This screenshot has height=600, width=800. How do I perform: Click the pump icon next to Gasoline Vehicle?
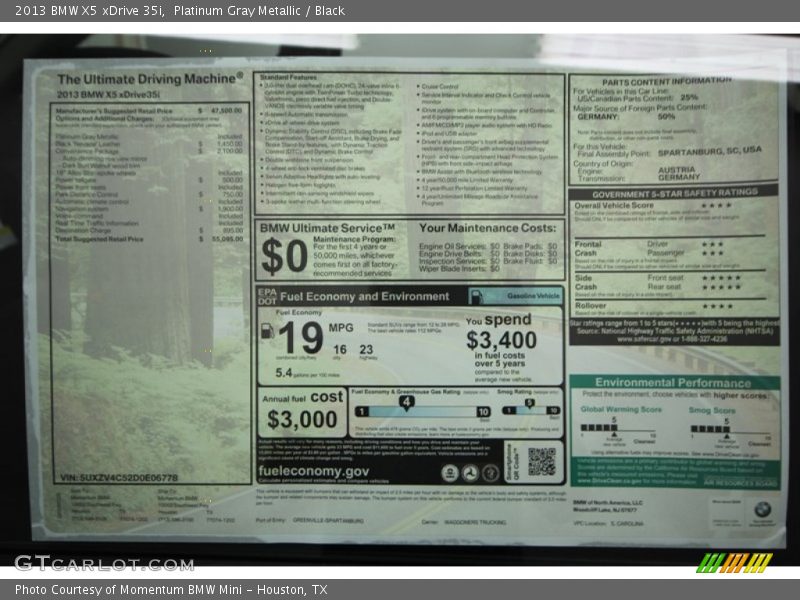pos(476,296)
